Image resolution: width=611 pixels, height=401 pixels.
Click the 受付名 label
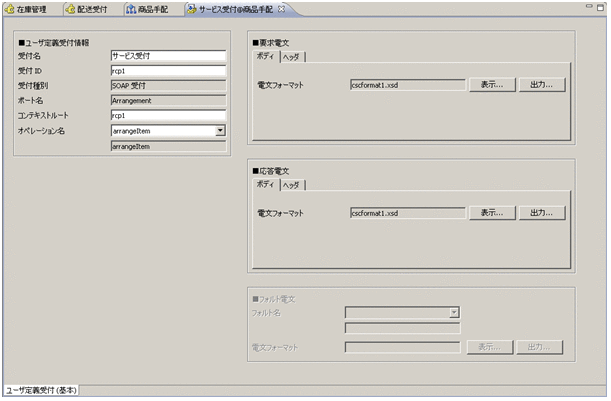[x=29, y=56]
